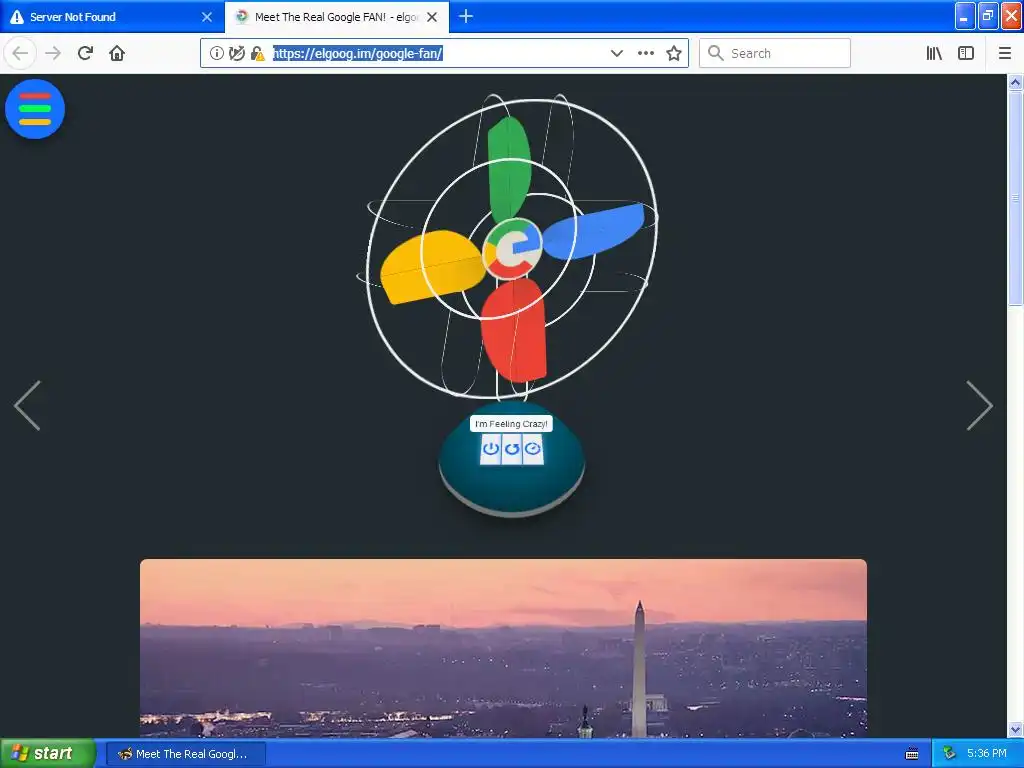
Task: Click the lock with warning icon
Action: 257,53
